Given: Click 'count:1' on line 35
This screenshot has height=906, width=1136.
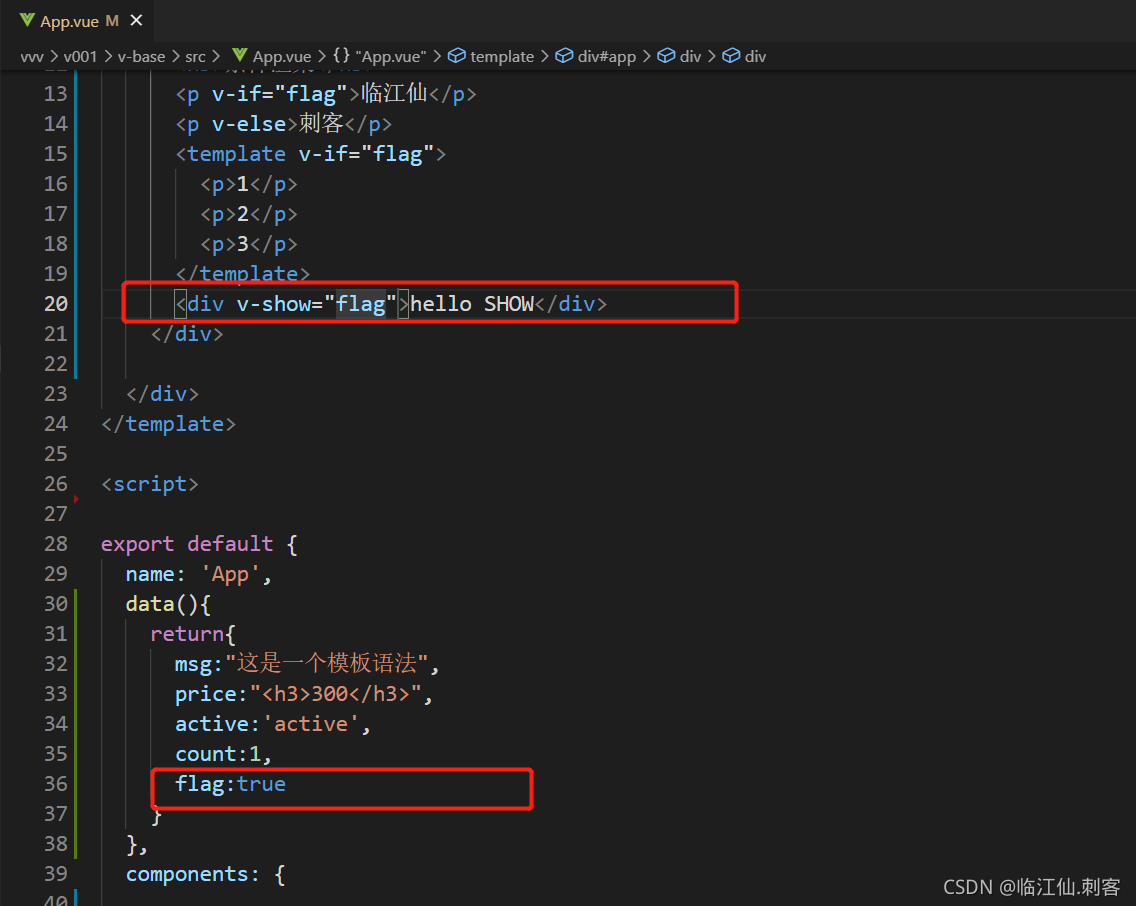Looking at the screenshot, I should [218, 754].
